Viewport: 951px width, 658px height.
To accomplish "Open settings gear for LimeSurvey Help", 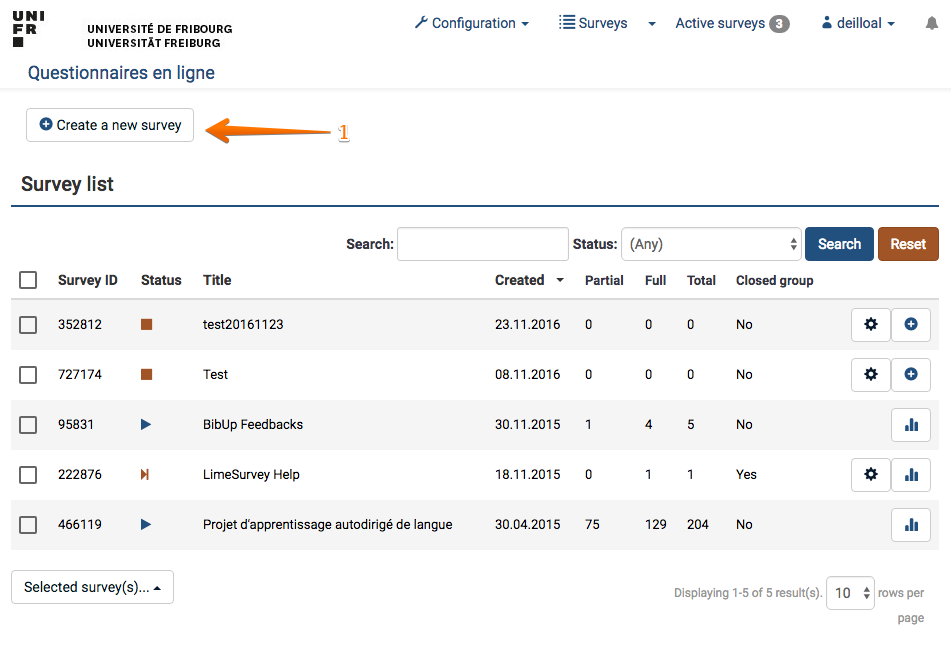I will [x=870, y=475].
